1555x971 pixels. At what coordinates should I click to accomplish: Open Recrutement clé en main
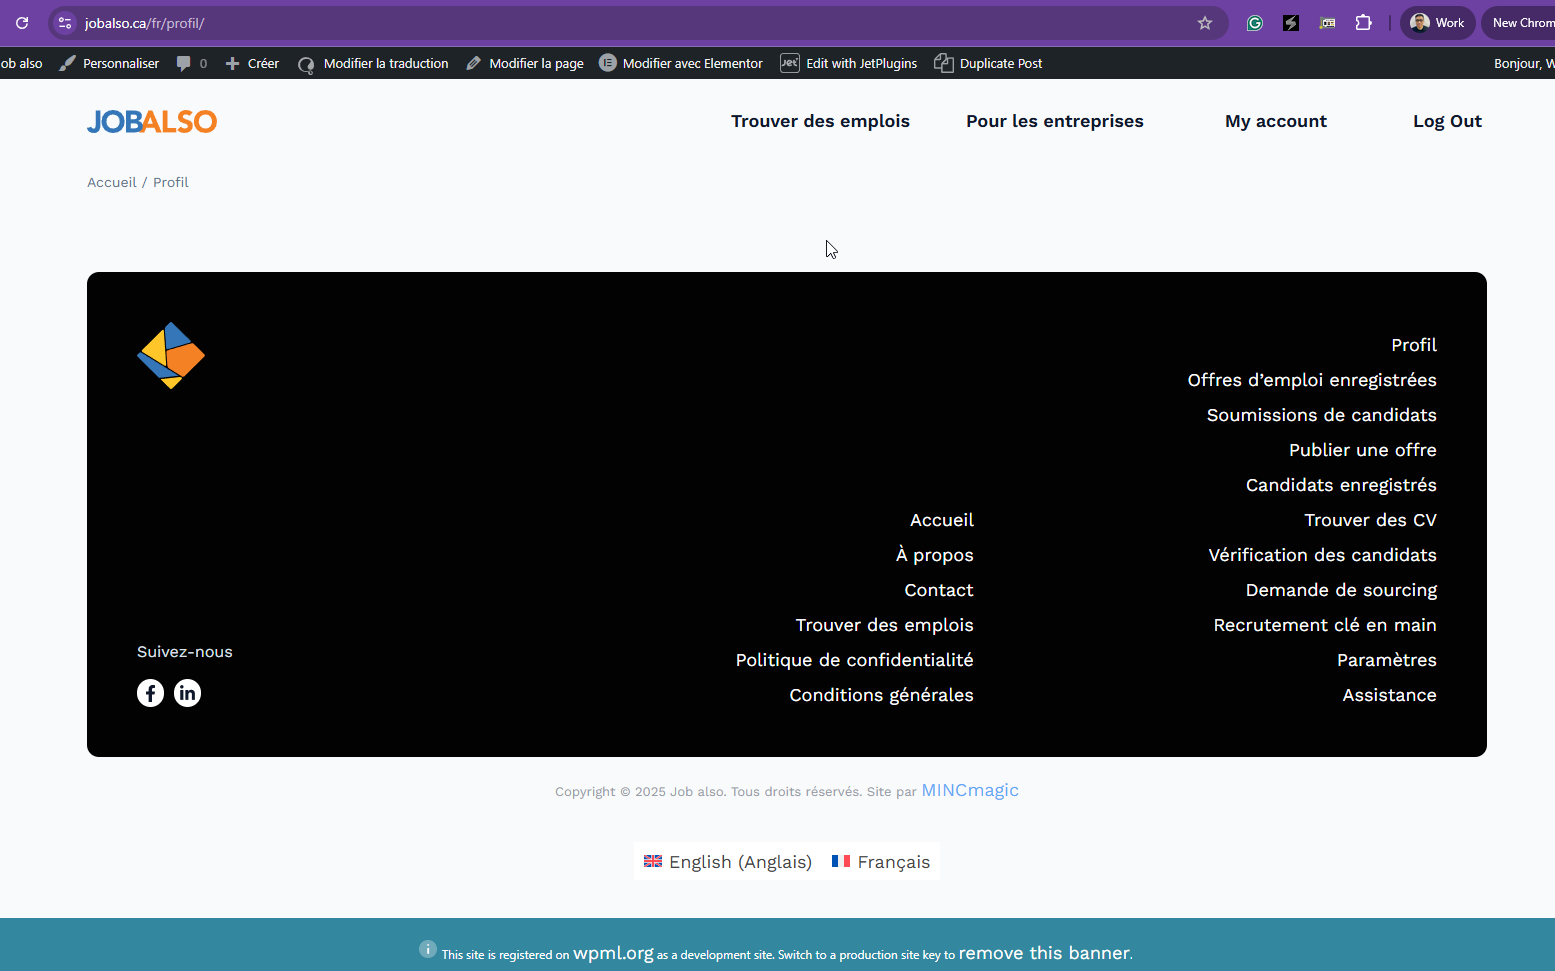tap(1325, 625)
